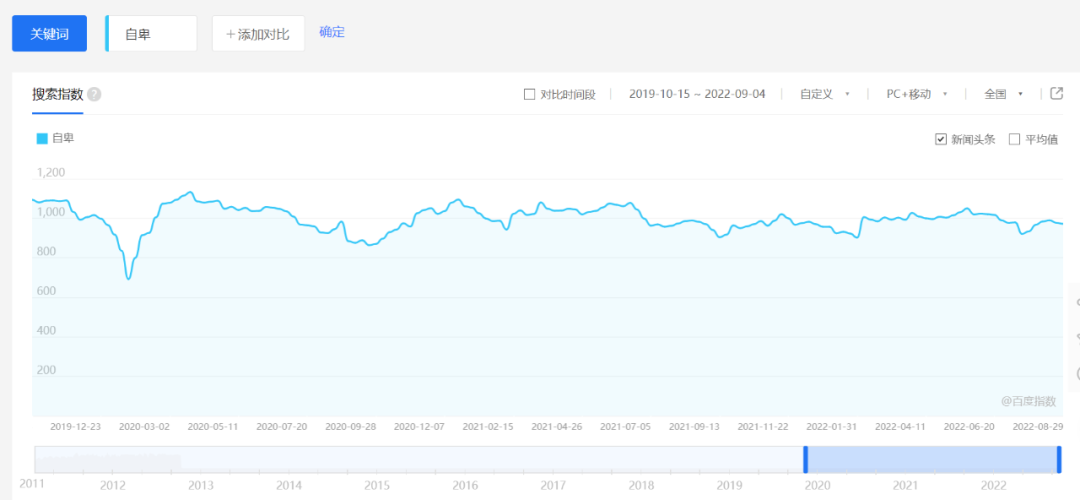
Task: Click the selected blue timeline range
Action: [931, 459]
